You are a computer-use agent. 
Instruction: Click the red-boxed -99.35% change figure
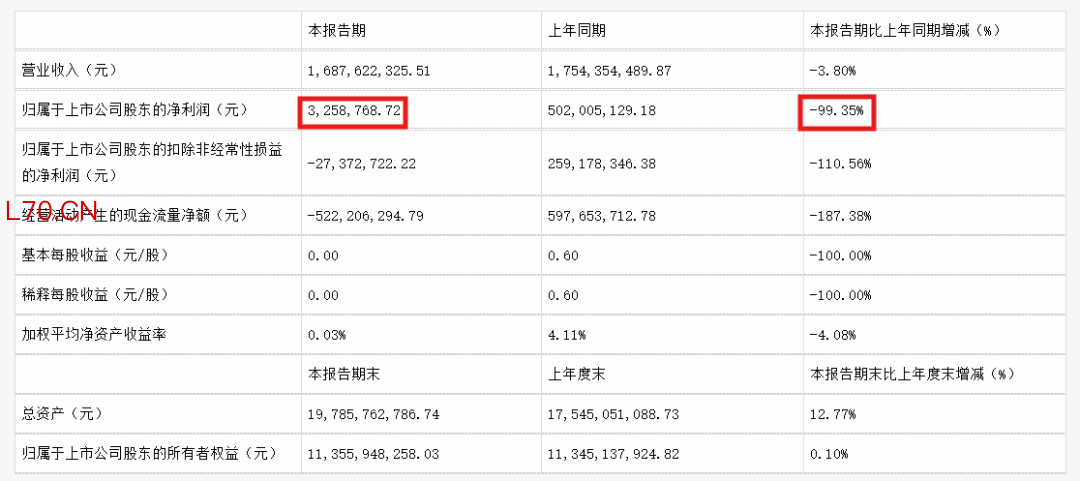(834, 110)
